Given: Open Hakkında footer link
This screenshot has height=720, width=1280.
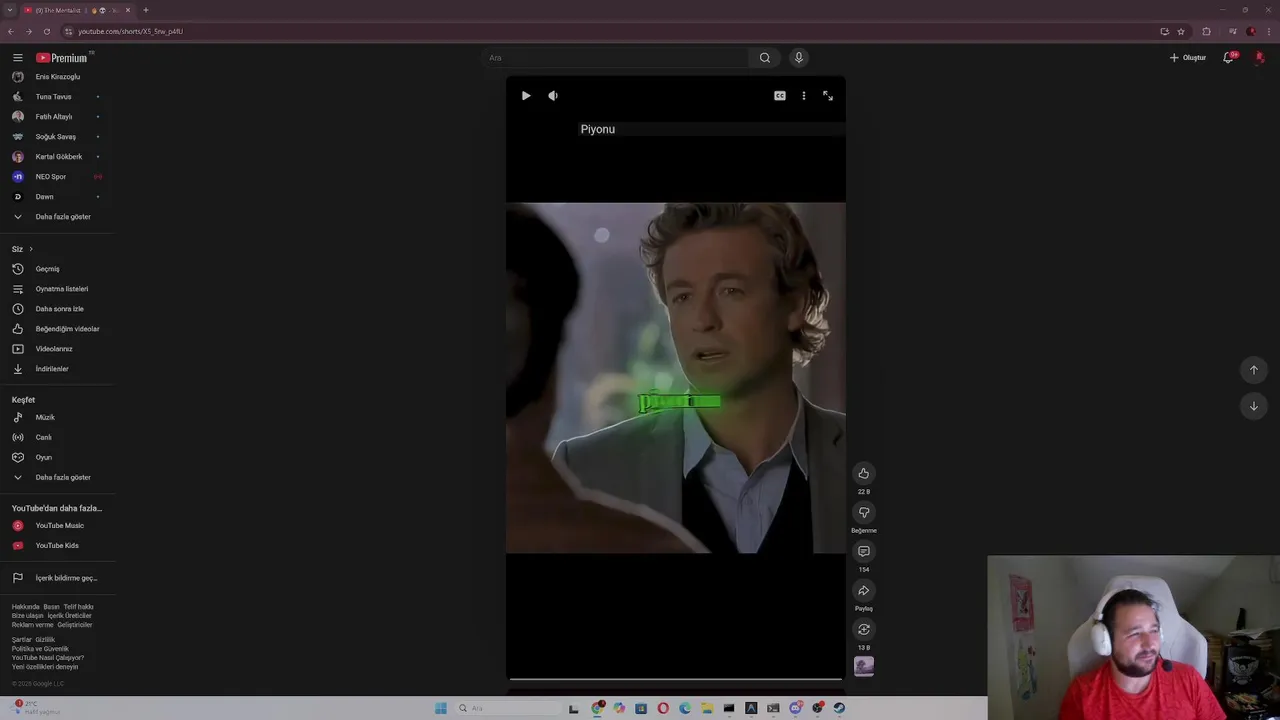Looking at the screenshot, I should (25, 607).
